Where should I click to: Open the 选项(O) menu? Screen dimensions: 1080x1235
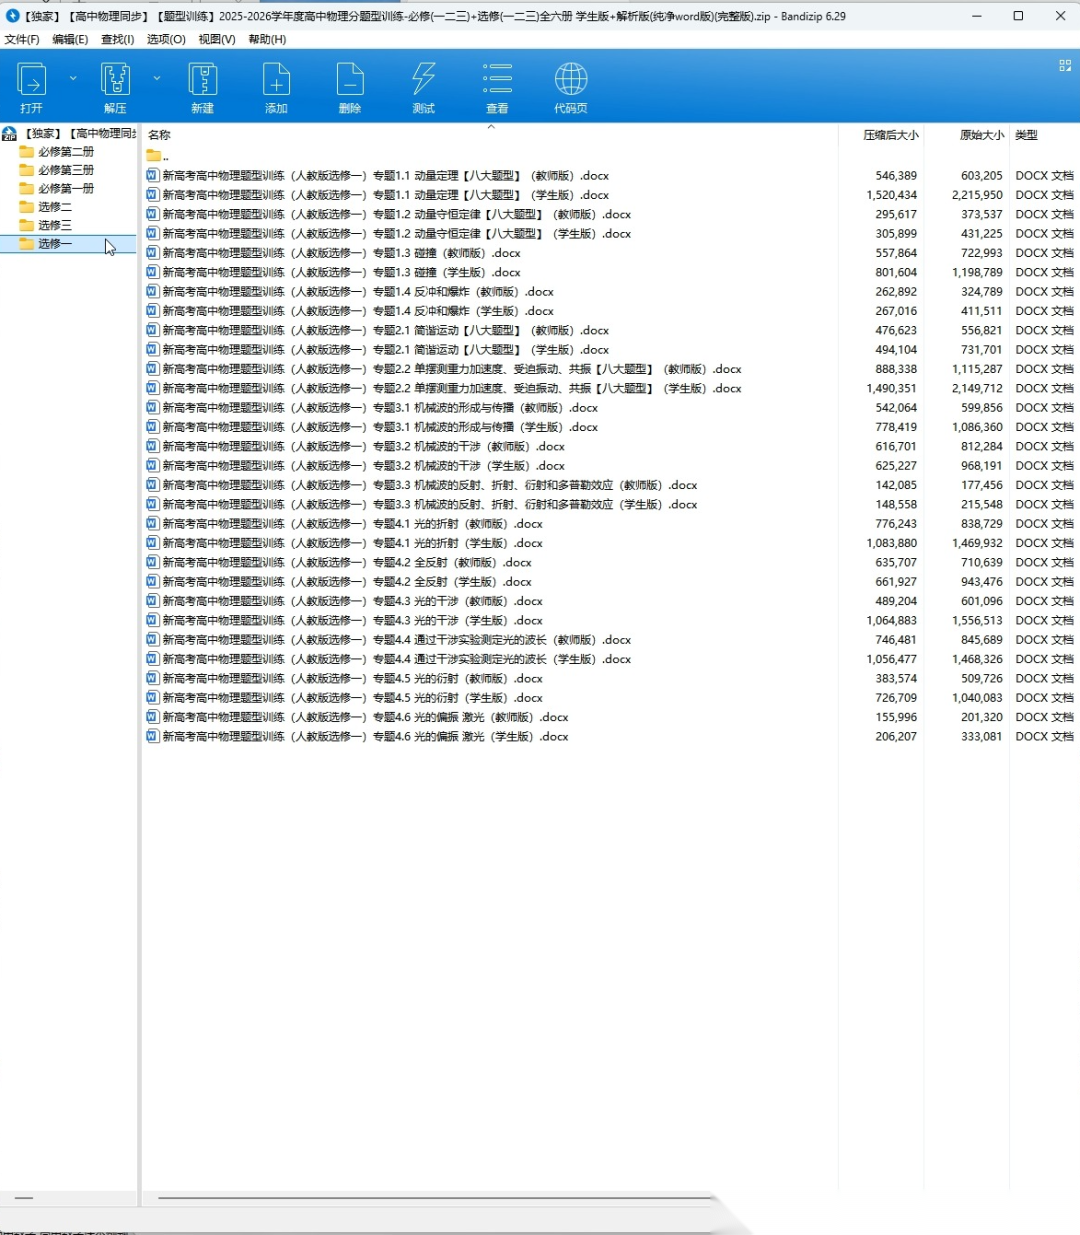tap(166, 39)
